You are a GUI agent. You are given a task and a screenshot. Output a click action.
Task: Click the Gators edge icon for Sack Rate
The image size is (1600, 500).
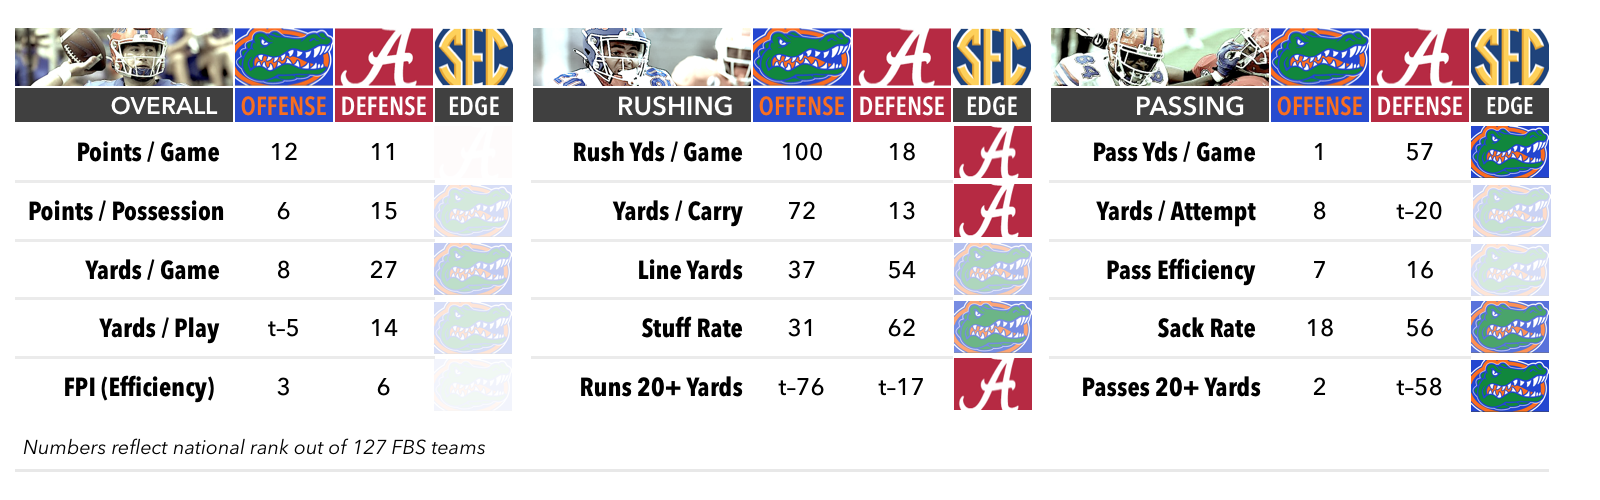(x=1510, y=328)
